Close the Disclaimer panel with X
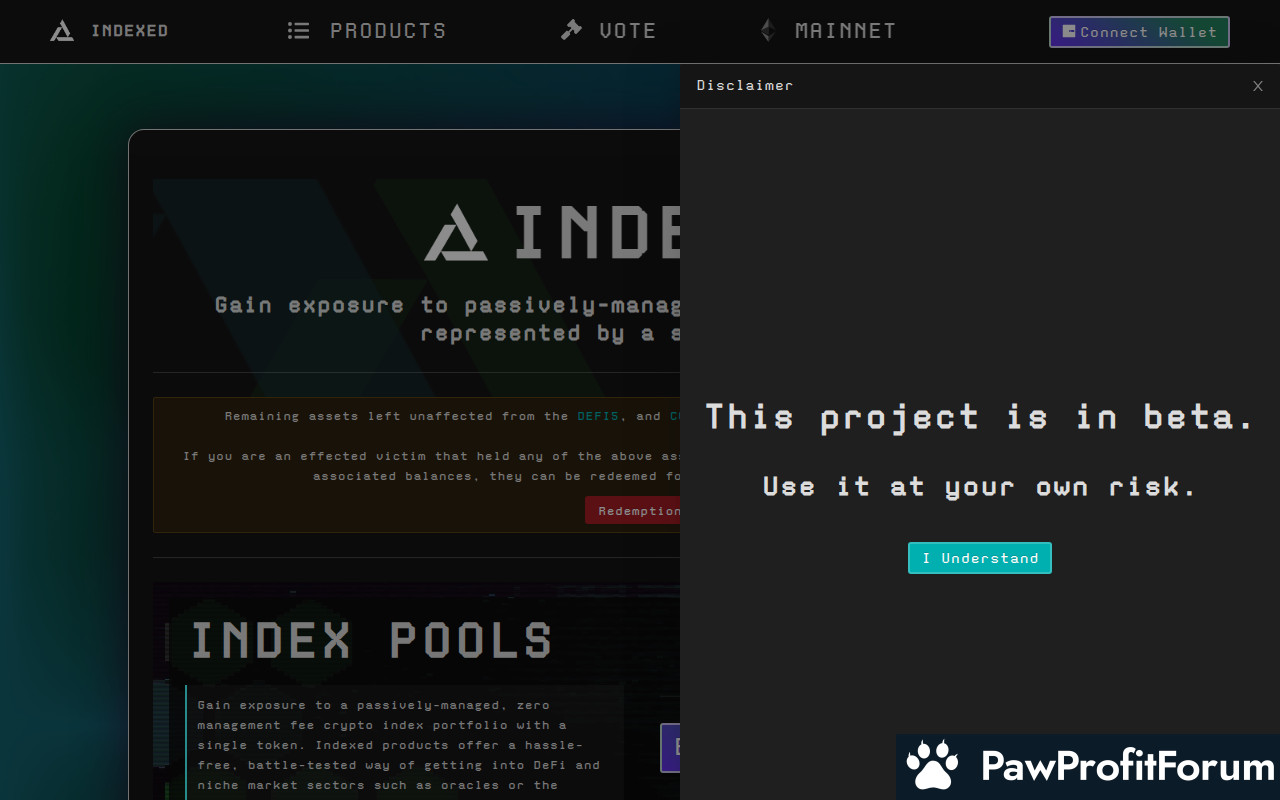Viewport: 1280px width, 800px height. point(1258,86)
